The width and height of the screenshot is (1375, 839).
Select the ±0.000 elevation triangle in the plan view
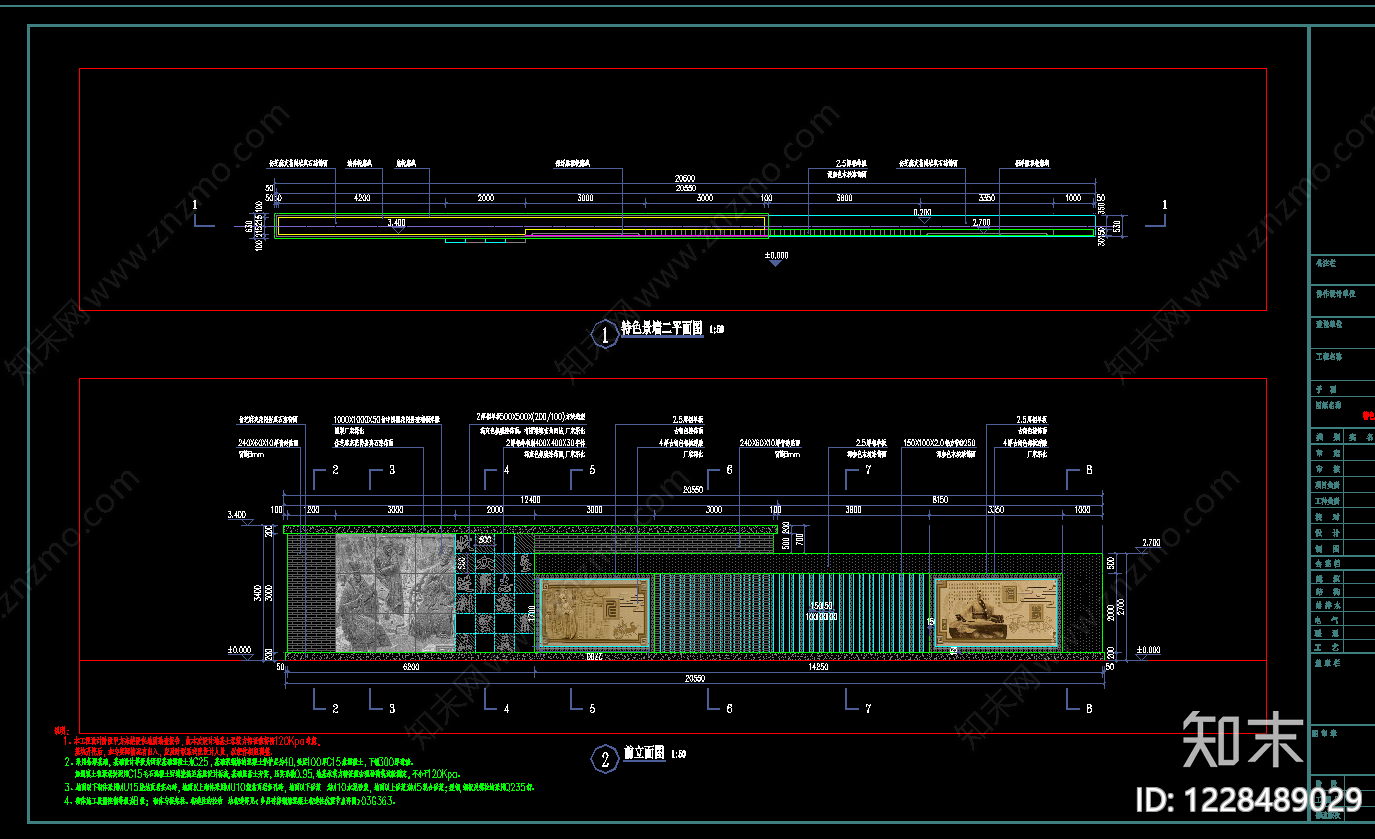pos(776,260)
